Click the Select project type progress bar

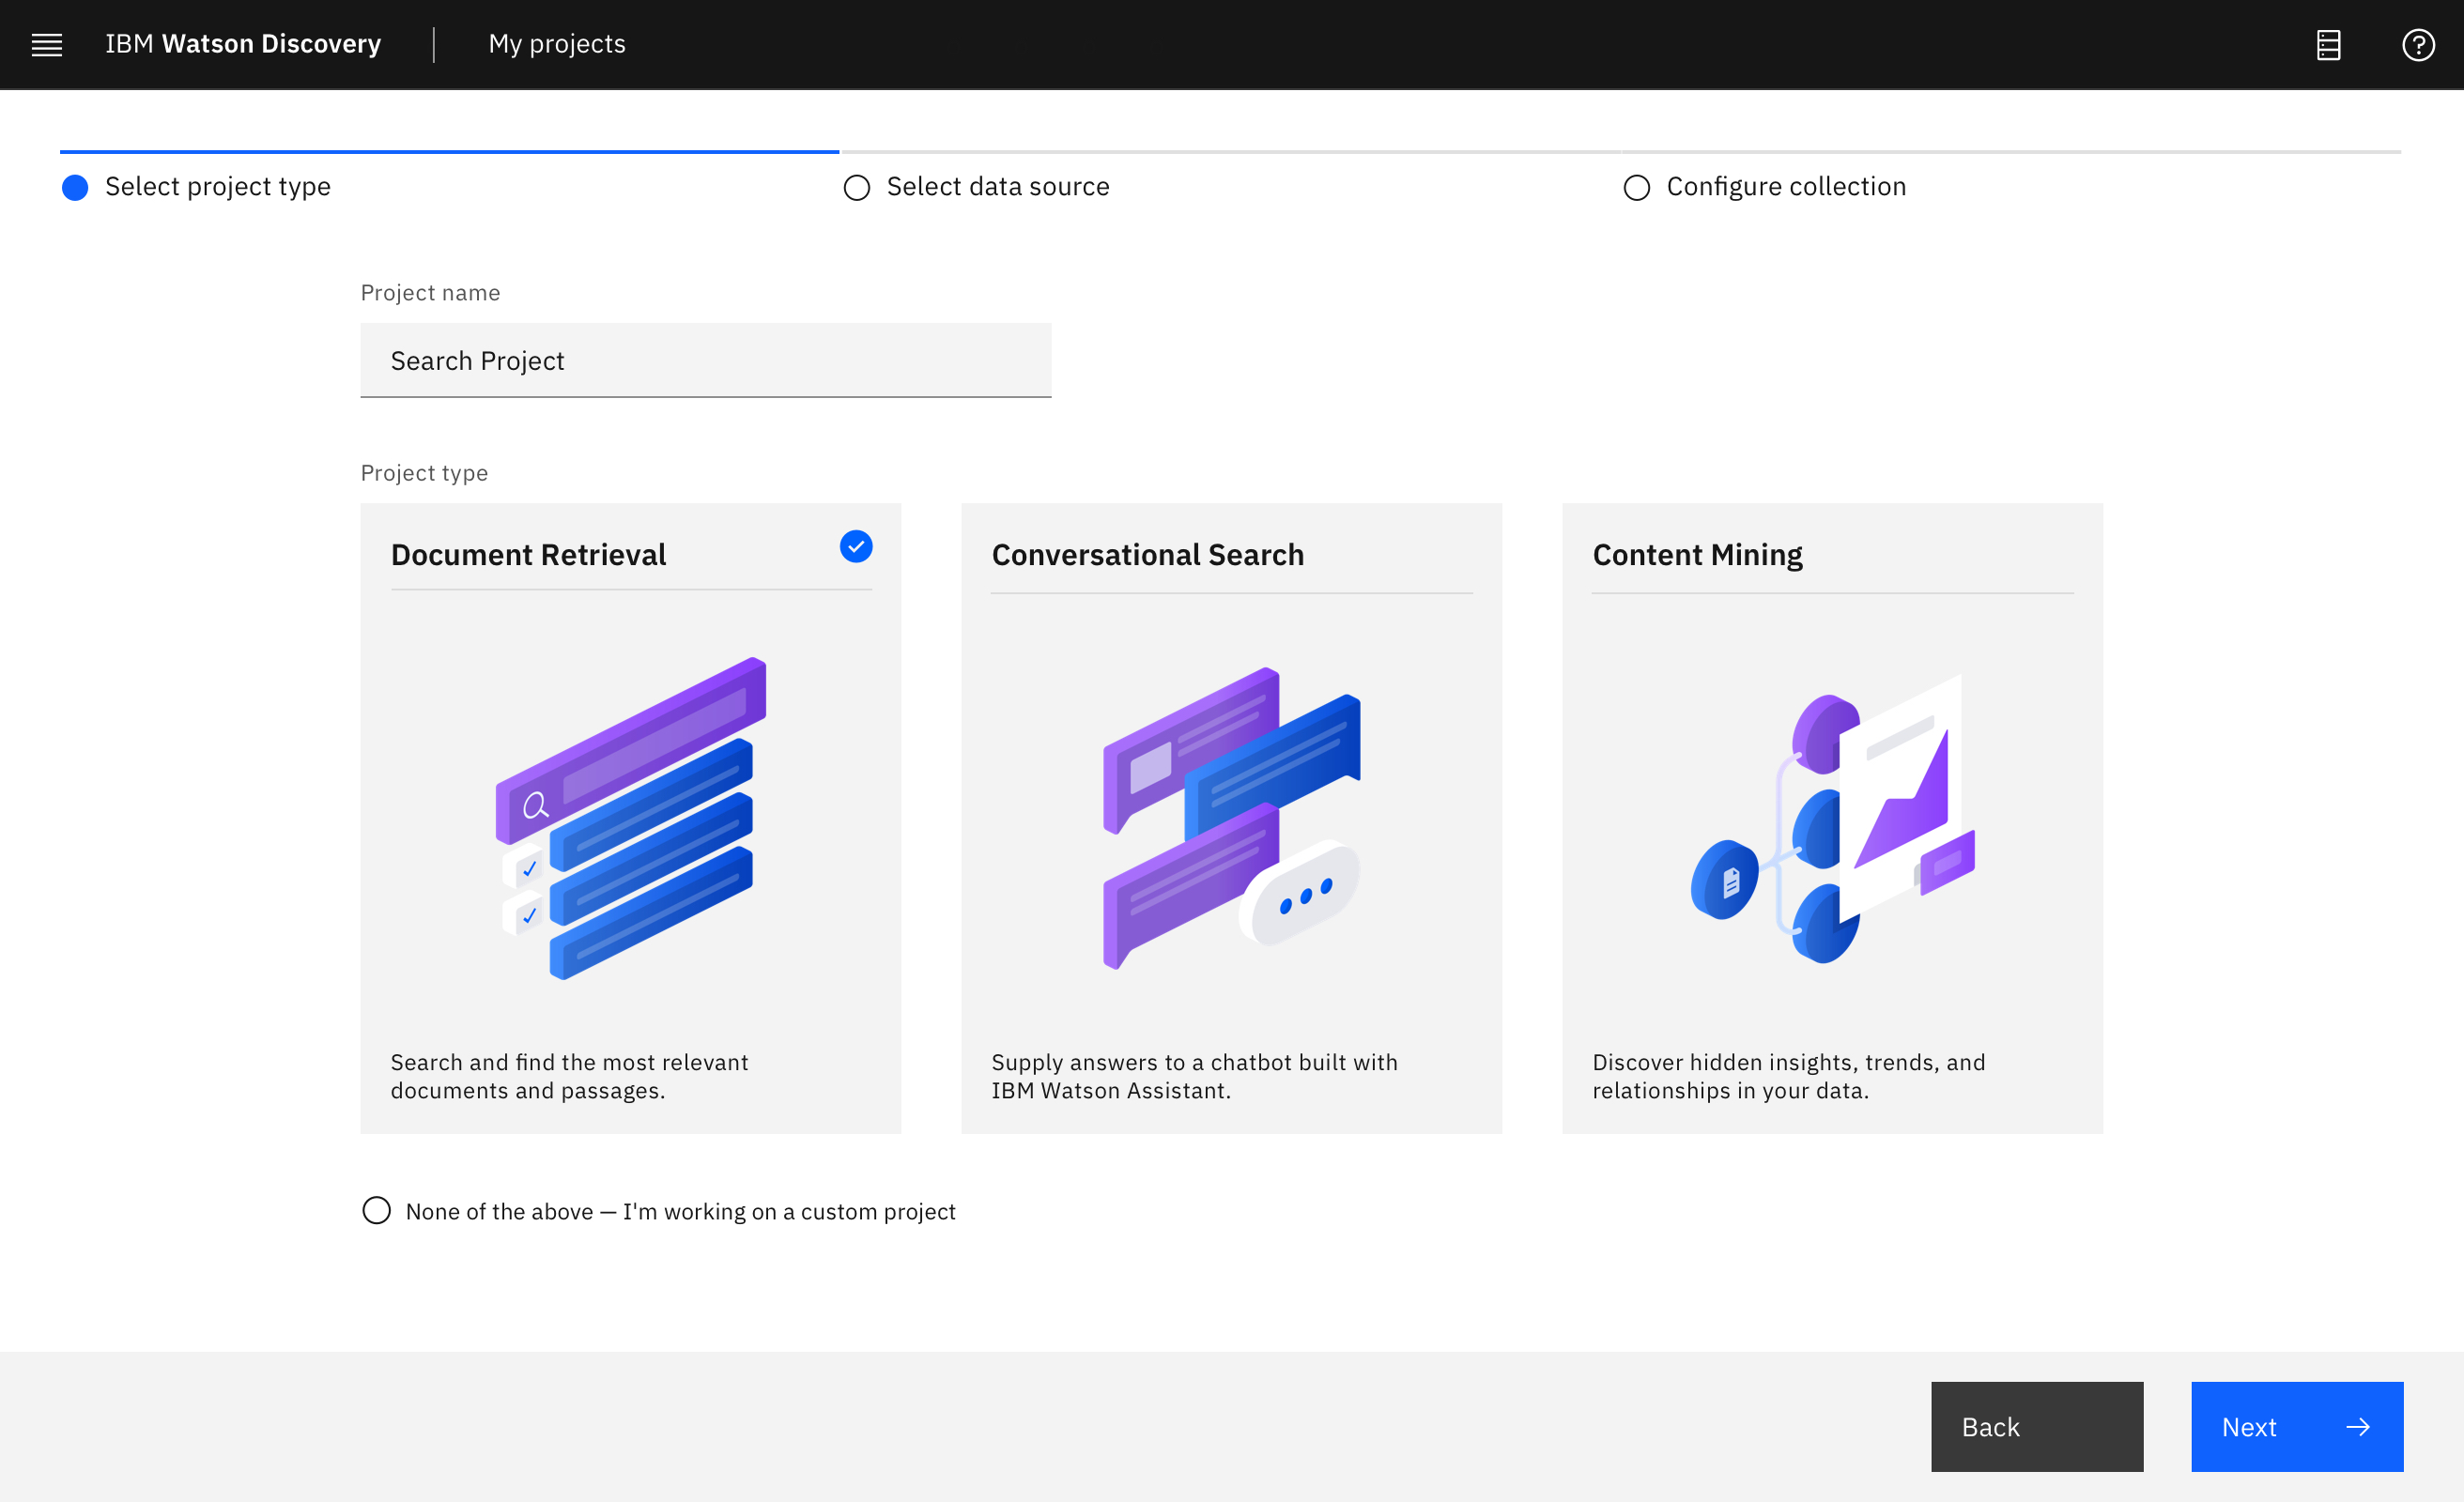pos(448,150)
